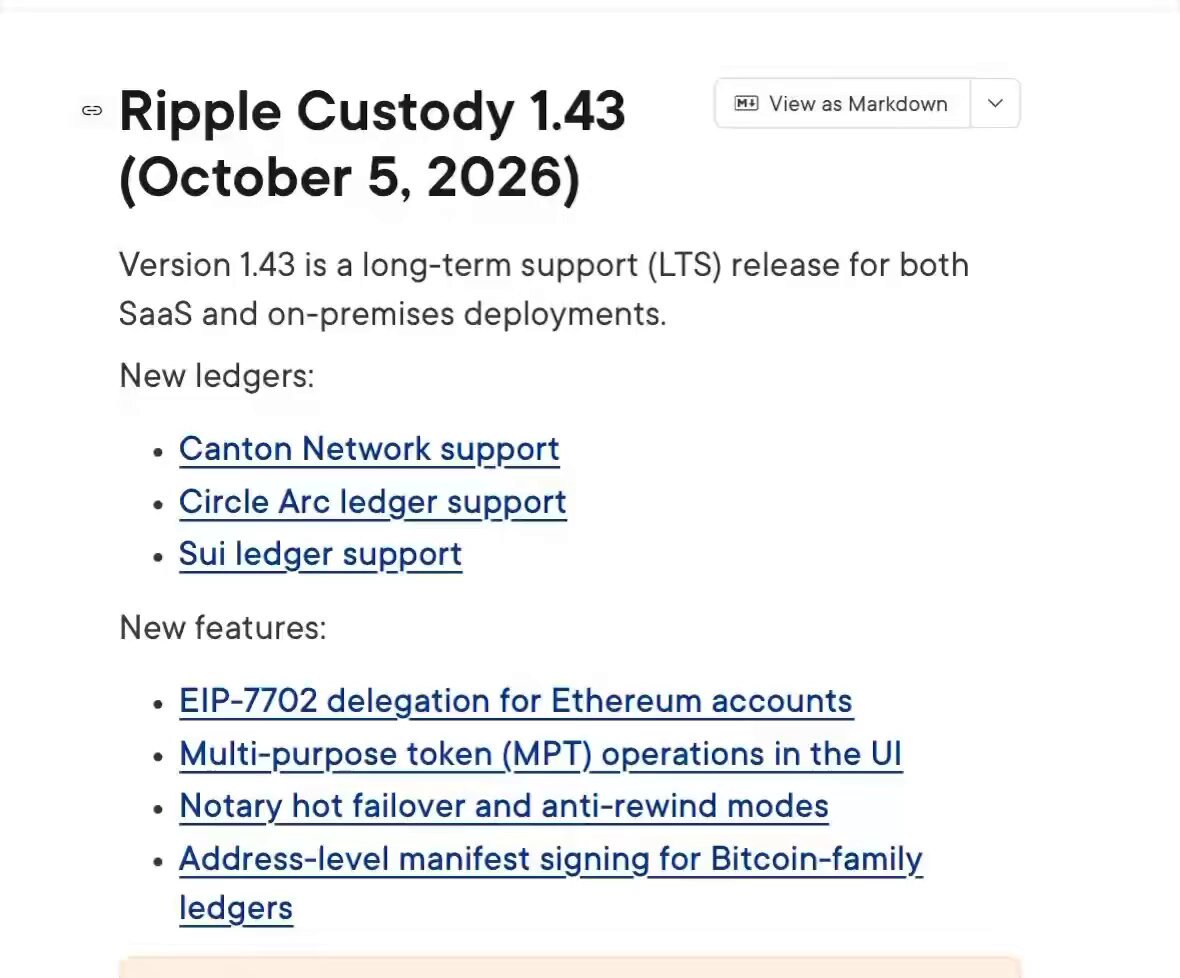Click the New features: label
The height and width of the screenshot is (978, 1180).
tap(223, 627)
